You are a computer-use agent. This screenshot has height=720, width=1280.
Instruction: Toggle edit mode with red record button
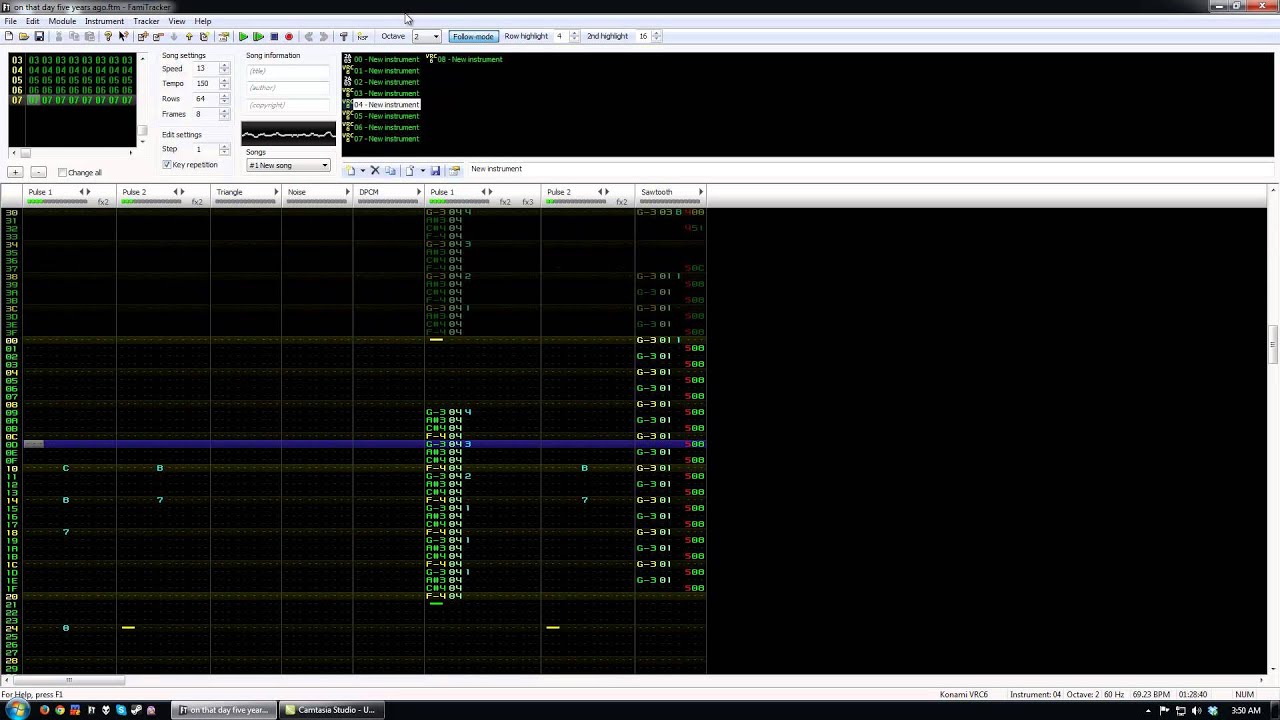click(289, 36)
